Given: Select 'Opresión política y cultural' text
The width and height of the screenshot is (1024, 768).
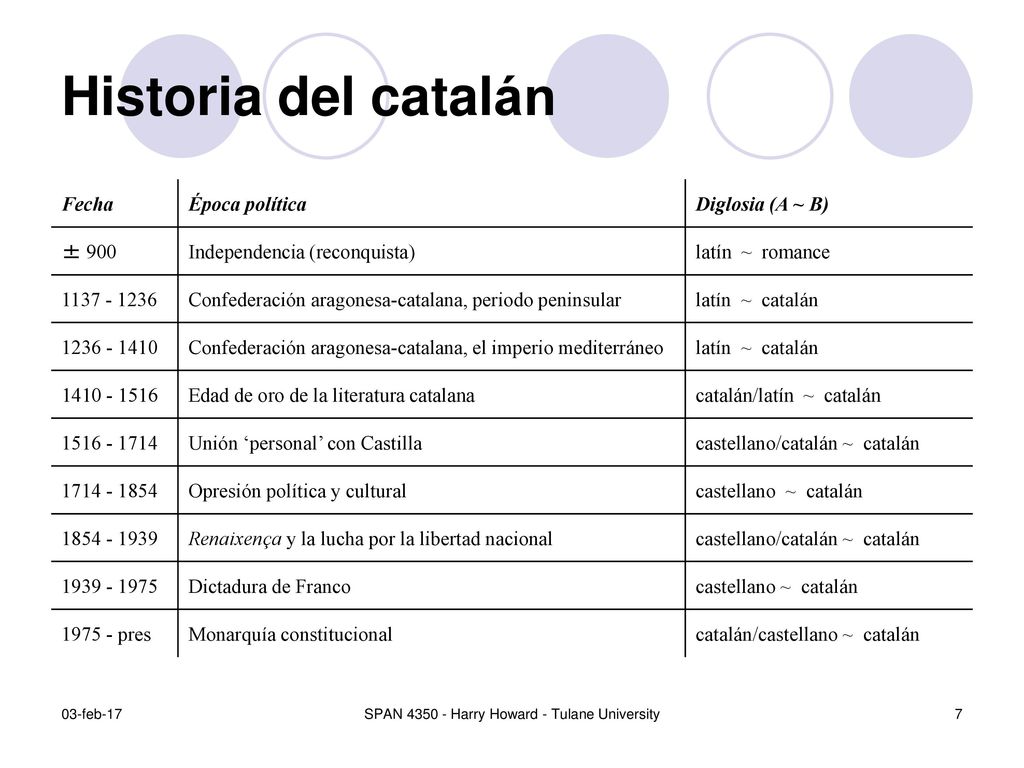Looking at the screenshot, I should (297, 490).
